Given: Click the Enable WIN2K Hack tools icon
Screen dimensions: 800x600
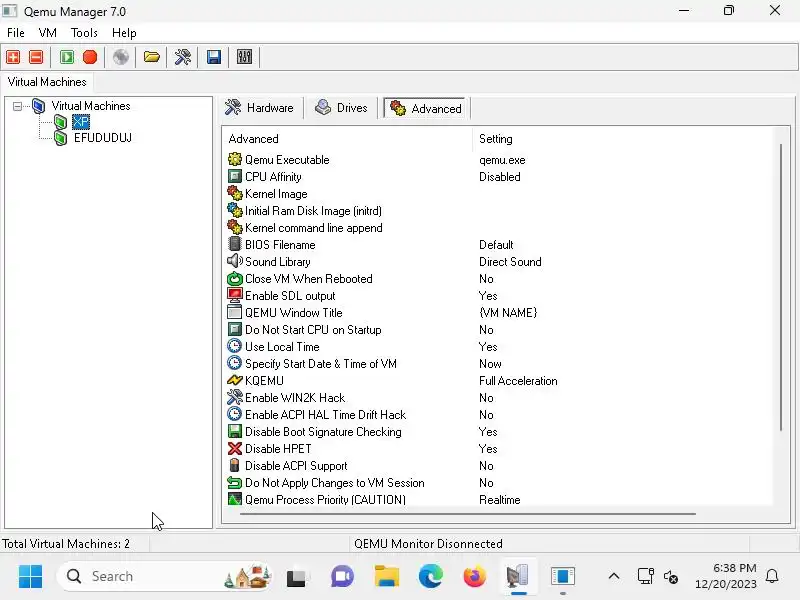Looking at the screenshot, I should pos(235,397).
